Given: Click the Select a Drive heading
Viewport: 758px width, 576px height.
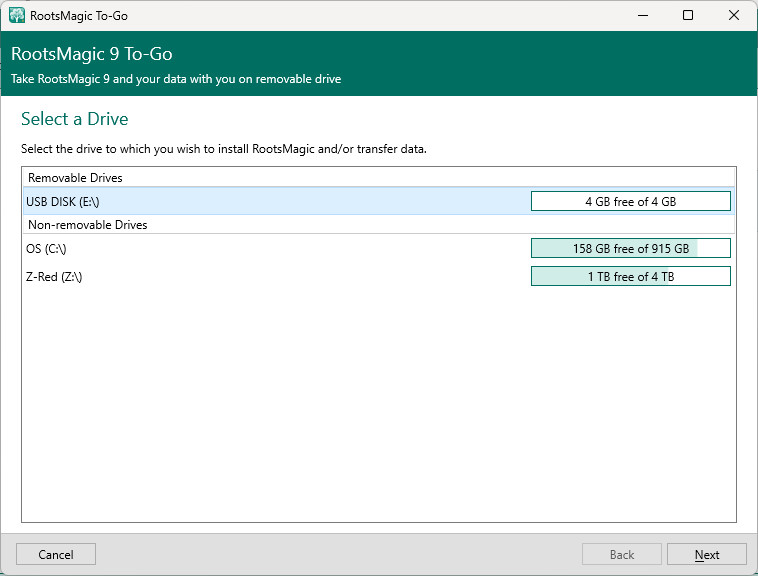Looking at the screenshot, I should (x=75, y=119).
